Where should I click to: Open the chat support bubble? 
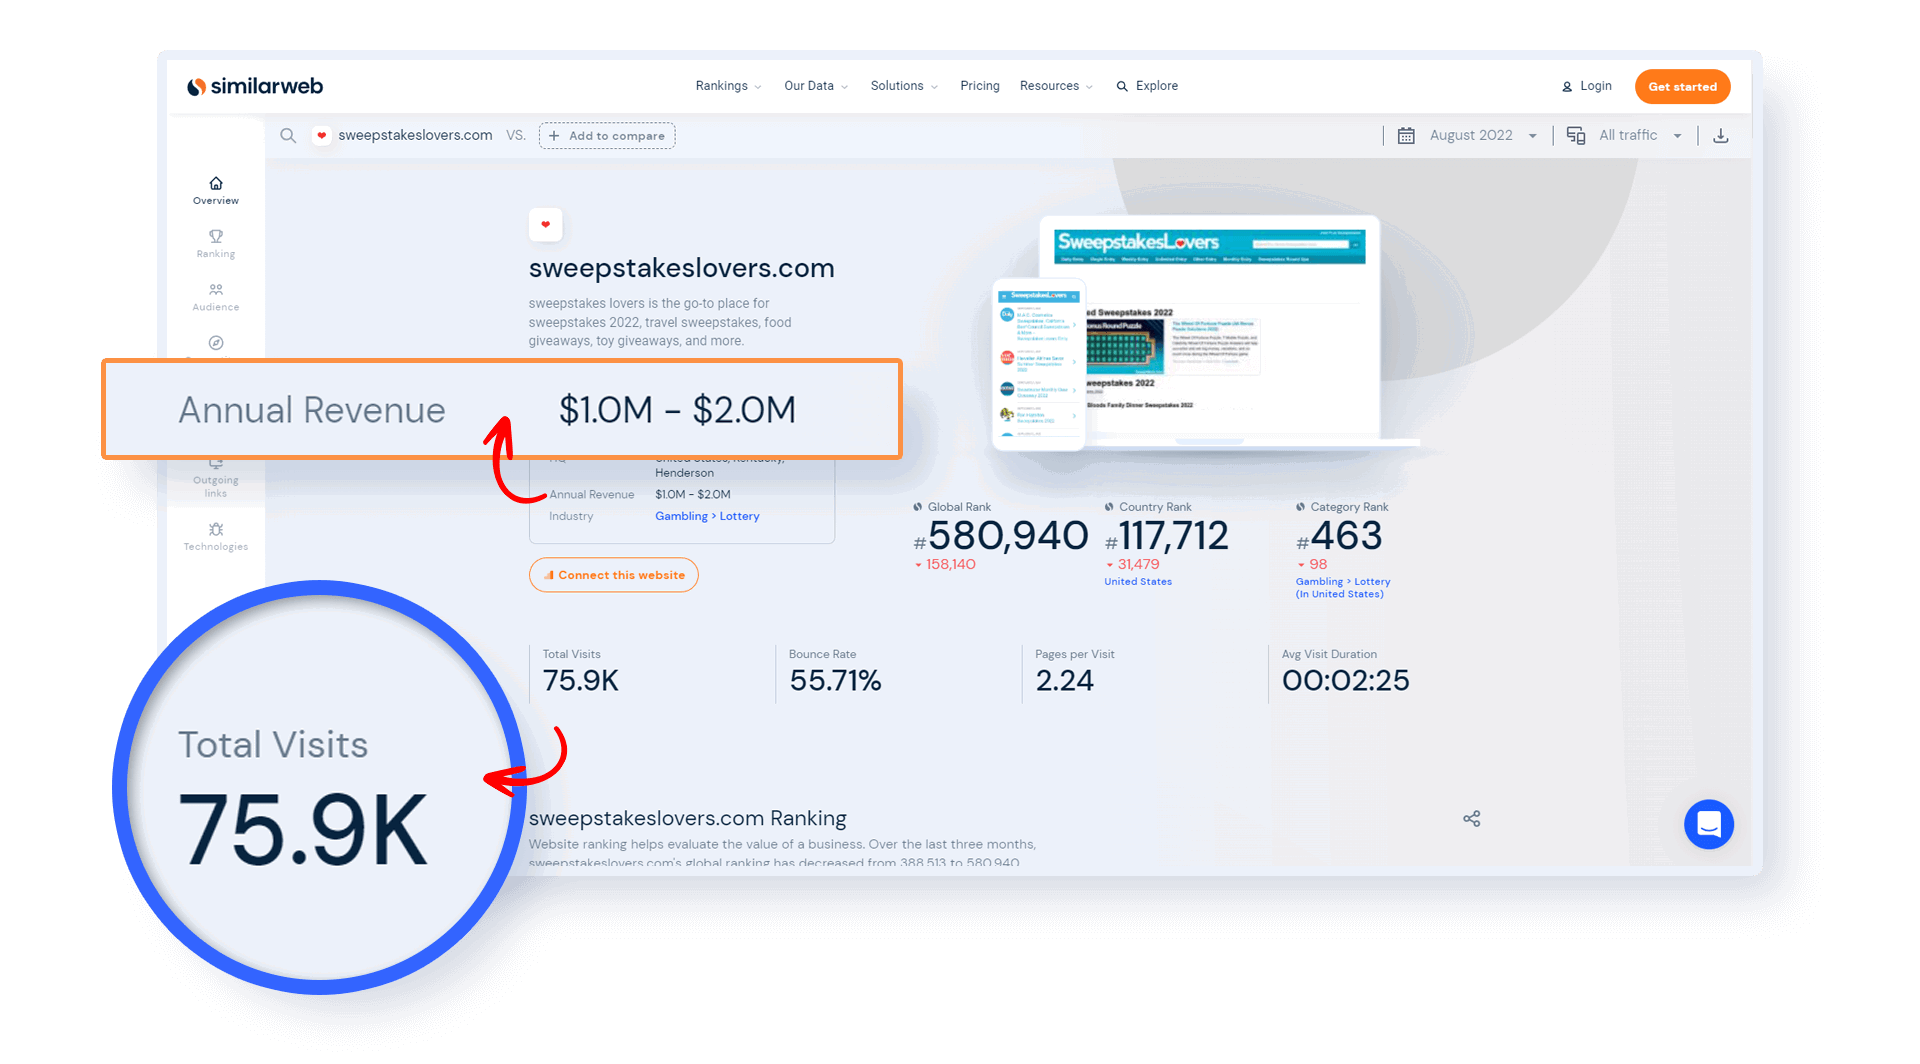coord(1708,824)
